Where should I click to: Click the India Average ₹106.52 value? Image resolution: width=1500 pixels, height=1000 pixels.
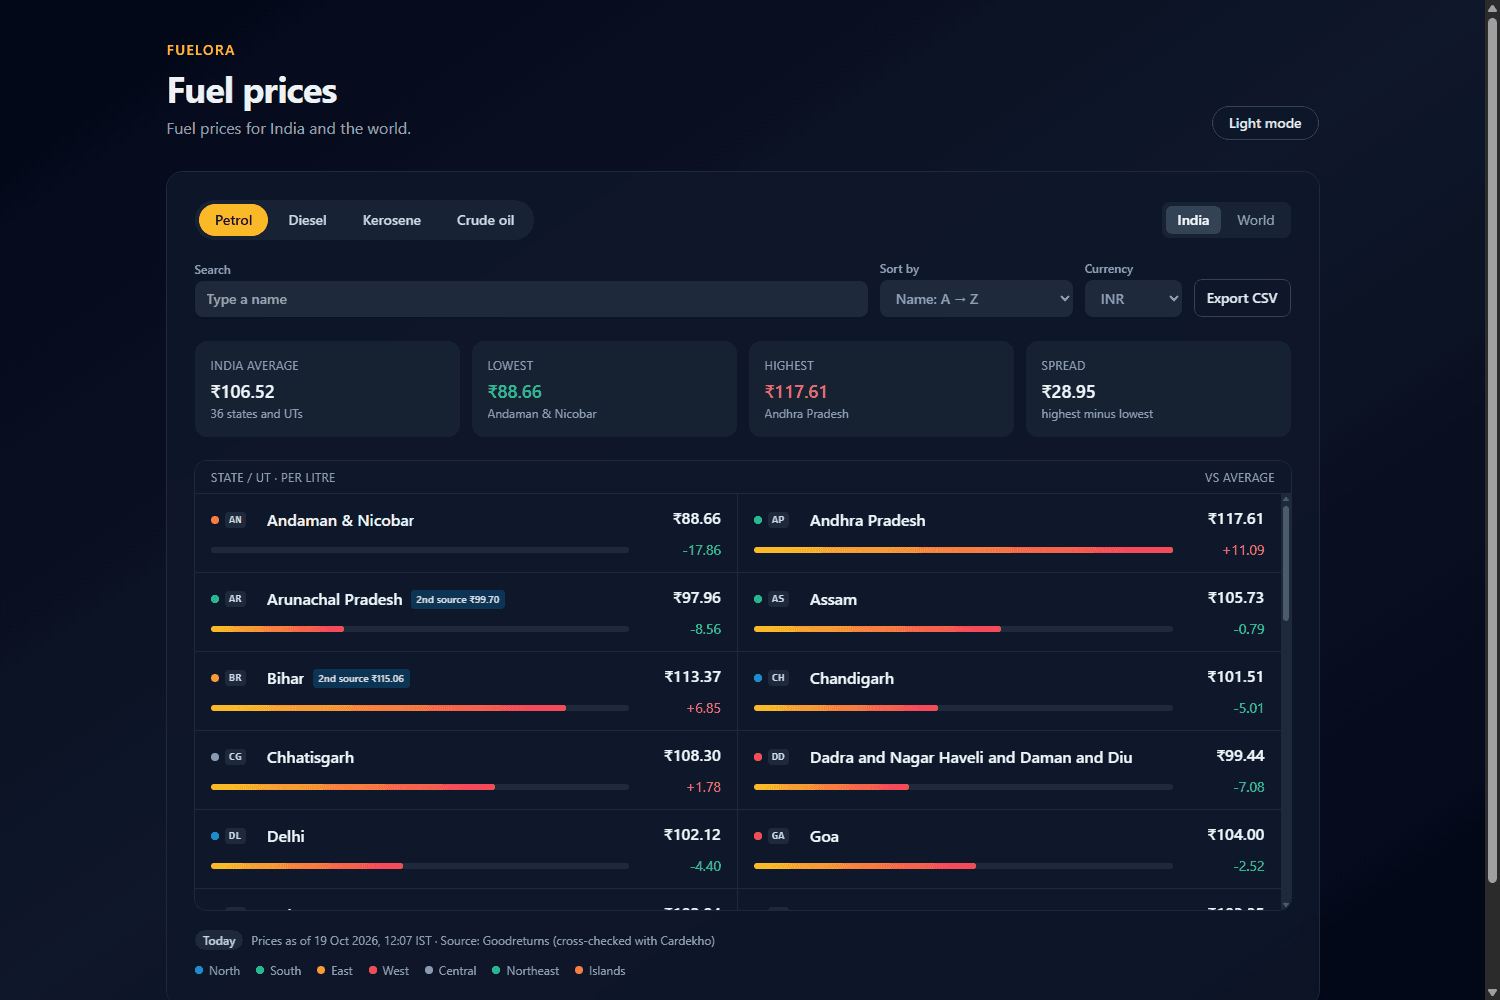242,392
